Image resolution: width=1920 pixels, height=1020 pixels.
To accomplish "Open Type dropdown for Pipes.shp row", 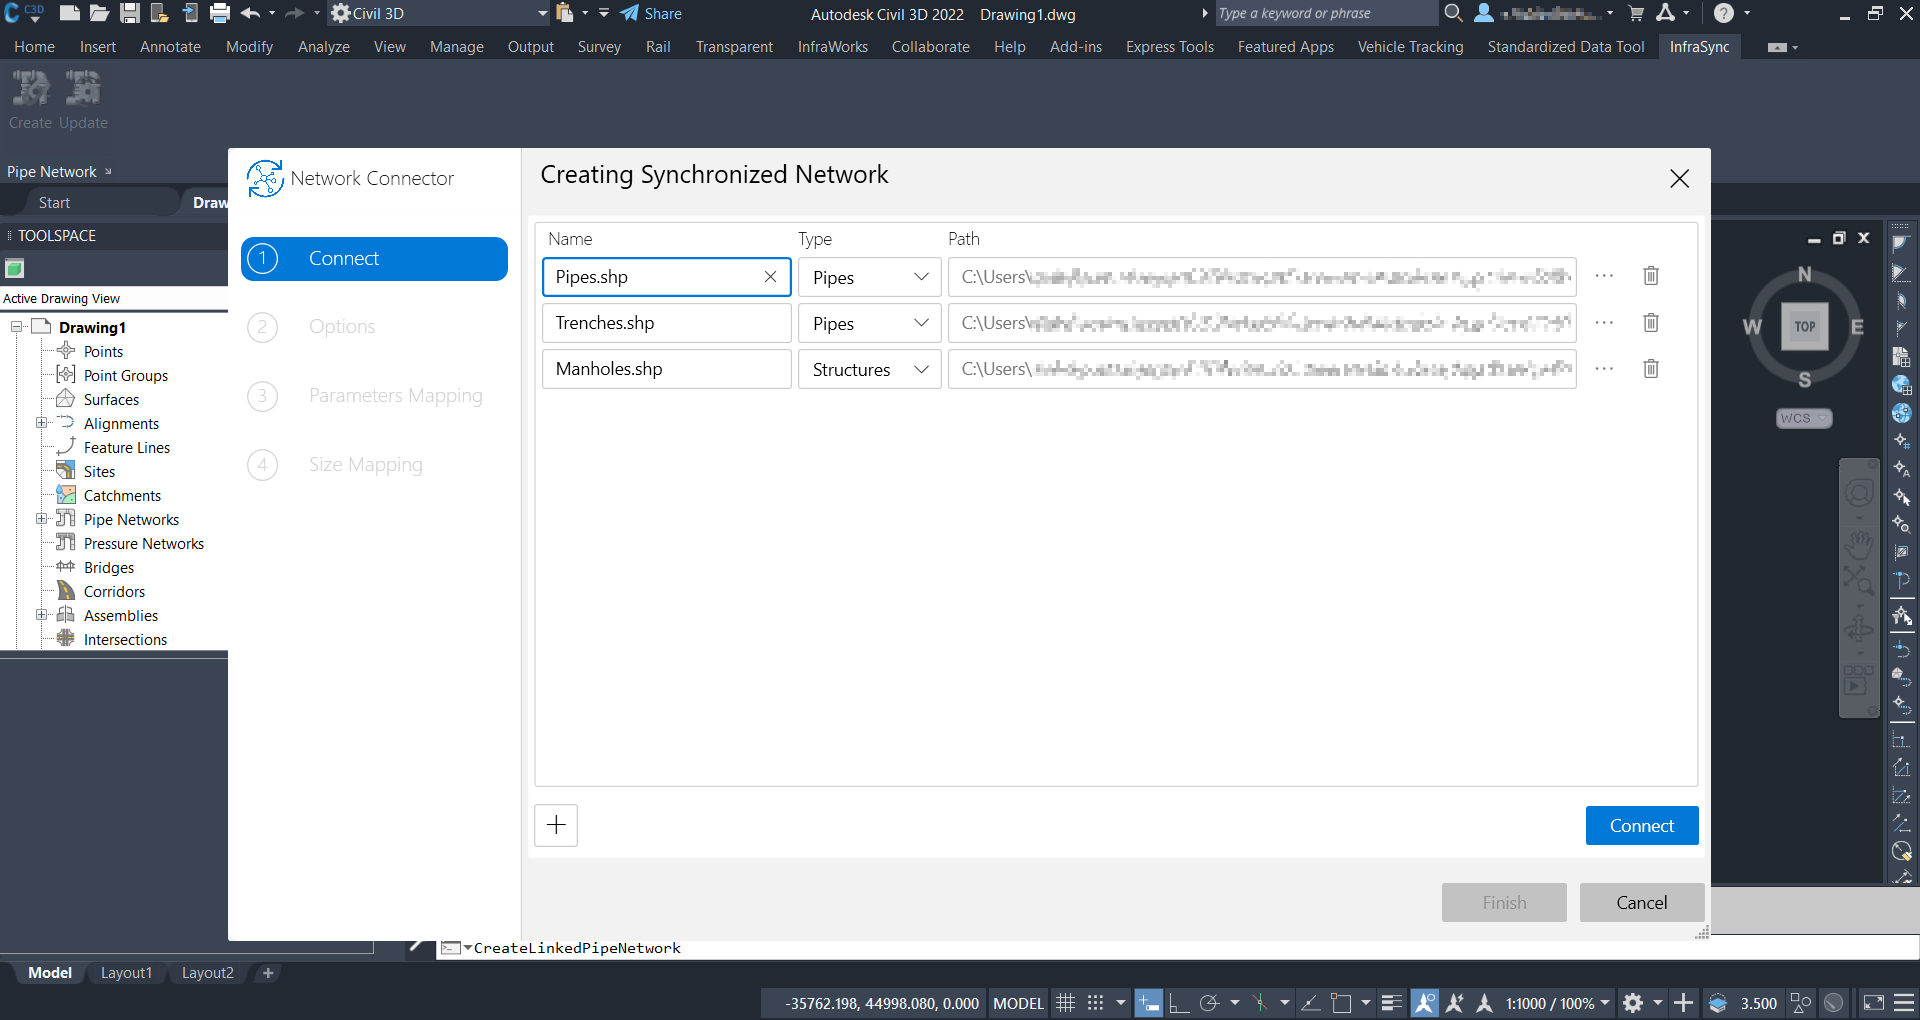I will 869,277.
